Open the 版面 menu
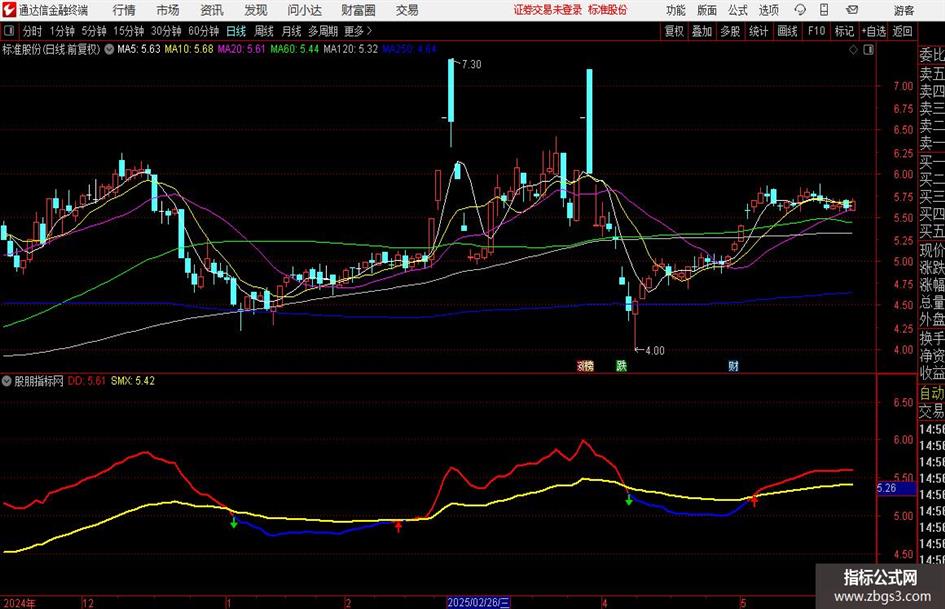This screenshot has width=945, height=609. [707, 10]
